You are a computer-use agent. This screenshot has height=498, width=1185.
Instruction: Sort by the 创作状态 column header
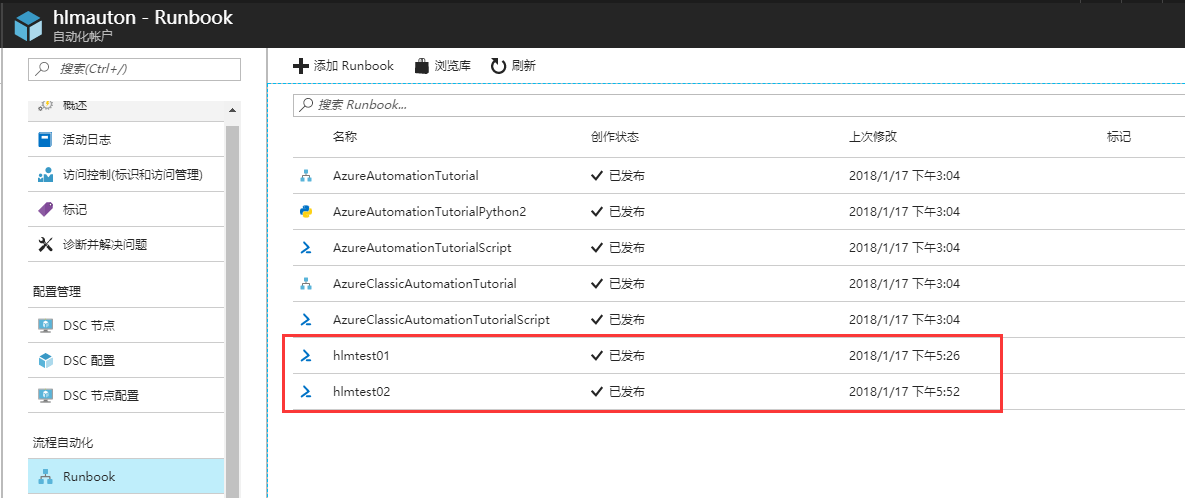[x=614, y=137]
